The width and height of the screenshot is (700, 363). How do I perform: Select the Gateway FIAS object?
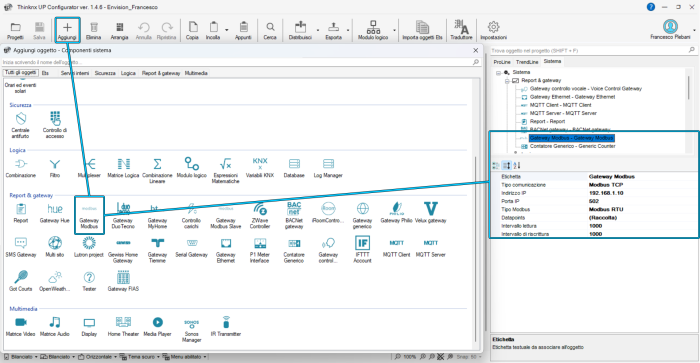pyautogui.click(x=123, y=282)
